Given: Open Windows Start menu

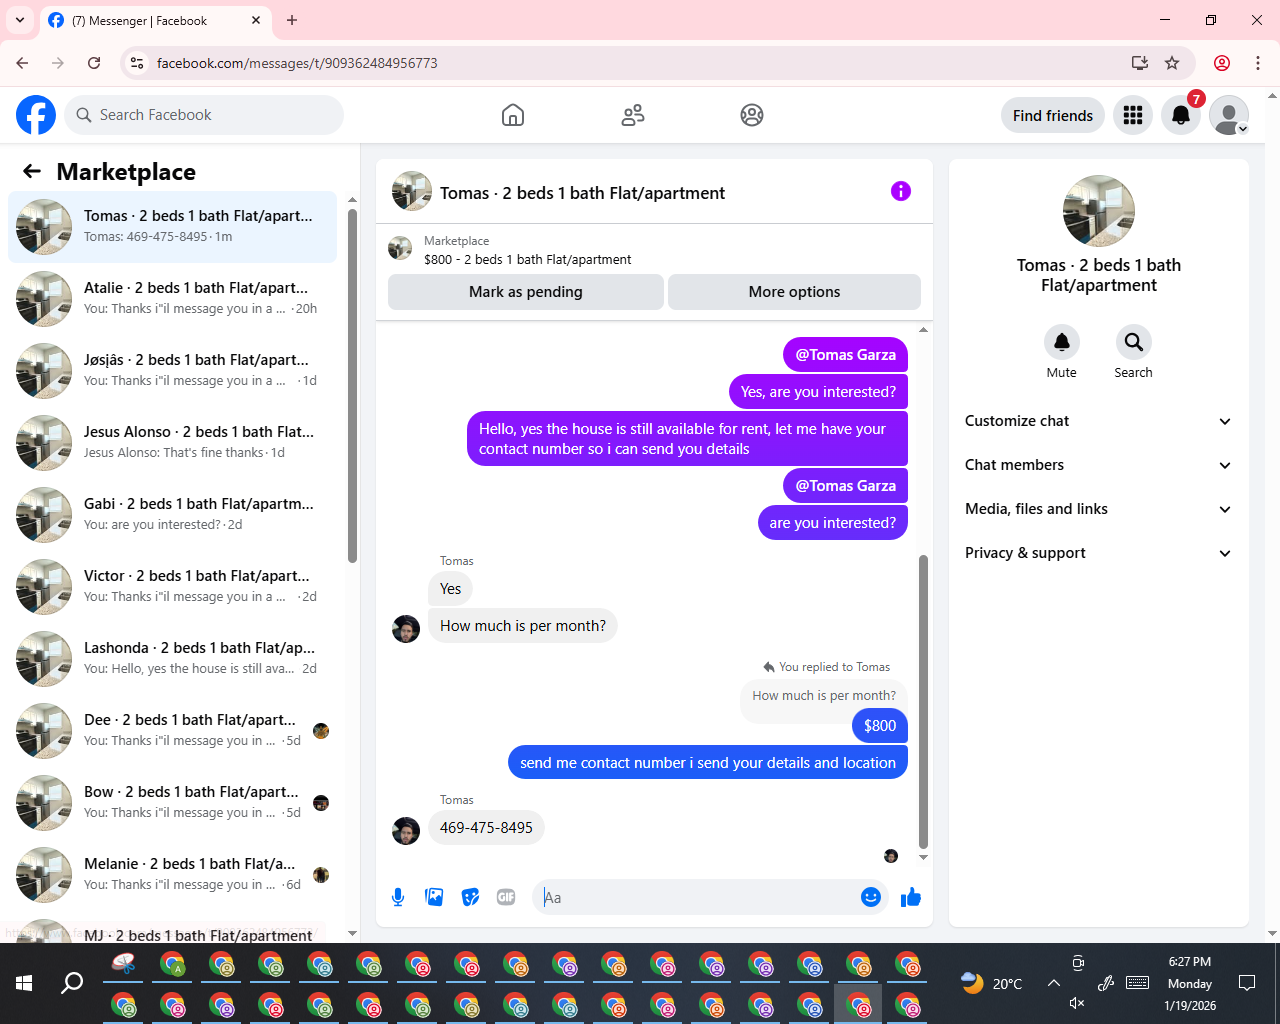Looking at the screenshot, I should pyautogui.click(x=24, y=983).
